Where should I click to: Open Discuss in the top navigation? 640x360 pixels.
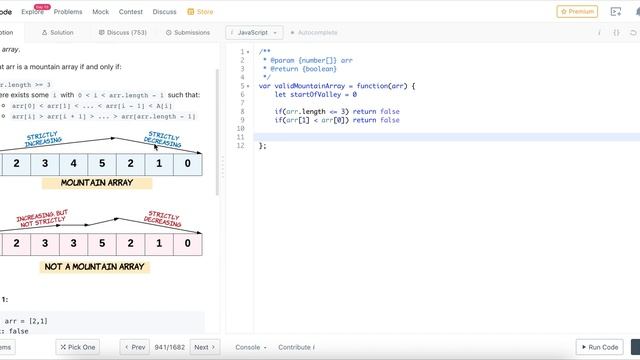coord(164,12)
